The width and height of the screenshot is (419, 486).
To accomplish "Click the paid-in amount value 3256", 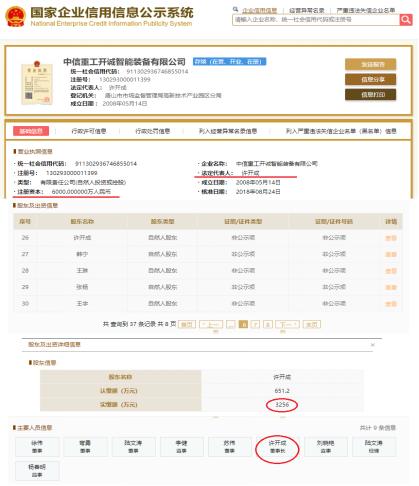I will (282, 404).
